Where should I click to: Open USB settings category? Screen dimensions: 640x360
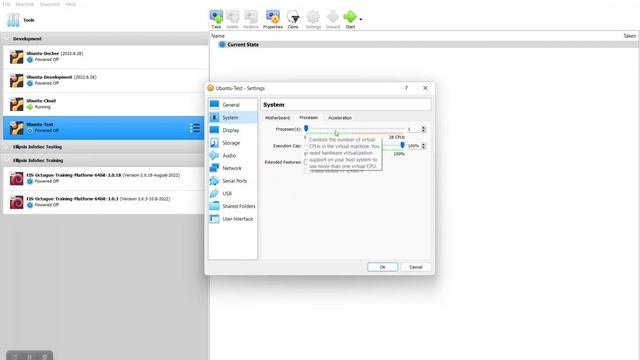coord(233,193)
